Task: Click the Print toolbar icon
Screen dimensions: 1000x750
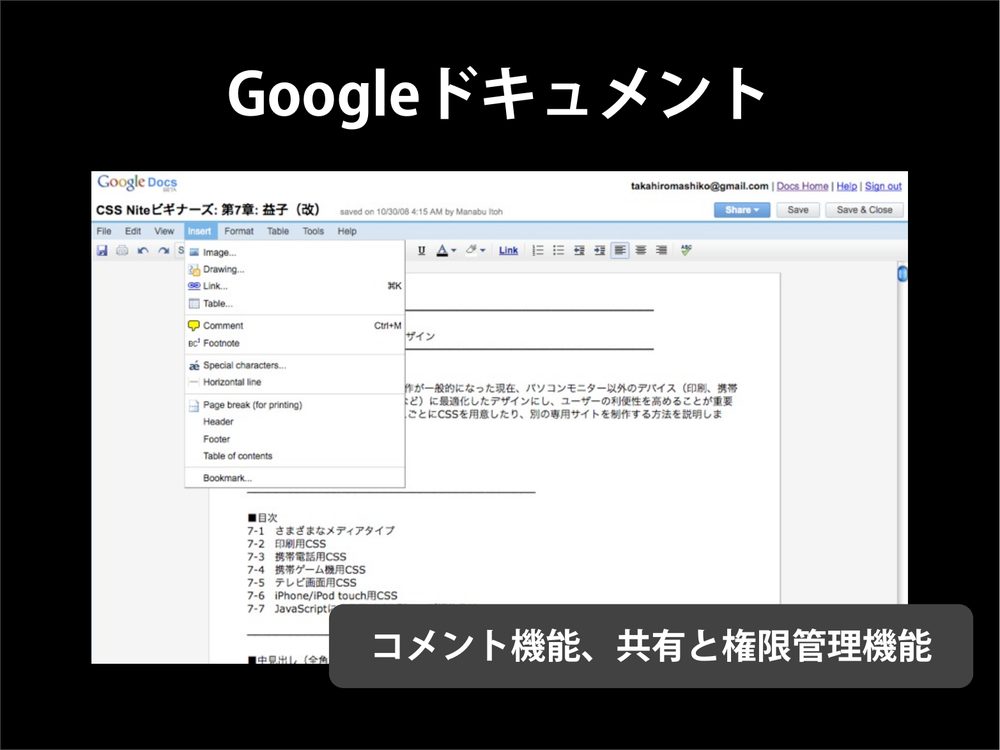Action: [x=122, y=251]
